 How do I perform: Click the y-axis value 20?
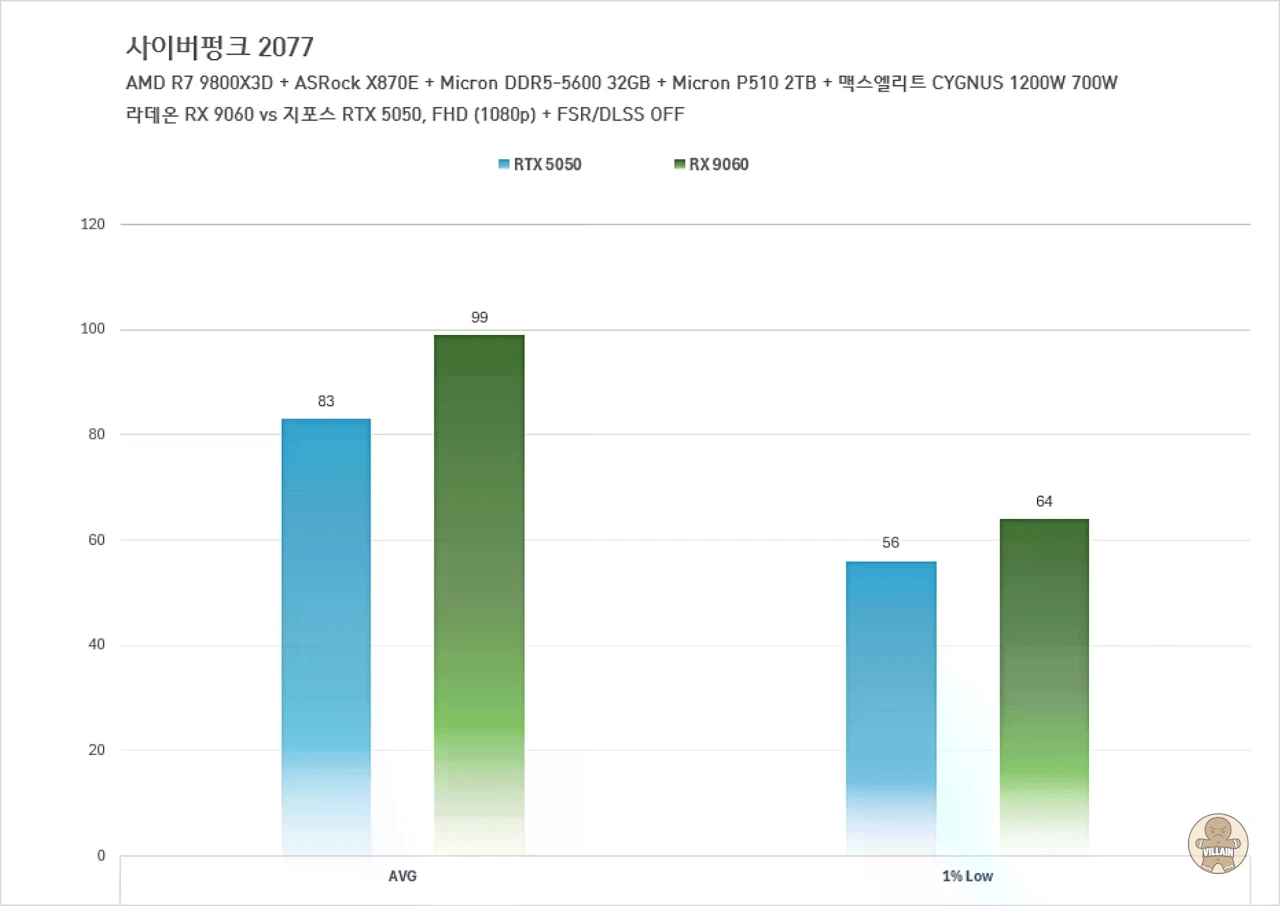[x=97, y=750]
